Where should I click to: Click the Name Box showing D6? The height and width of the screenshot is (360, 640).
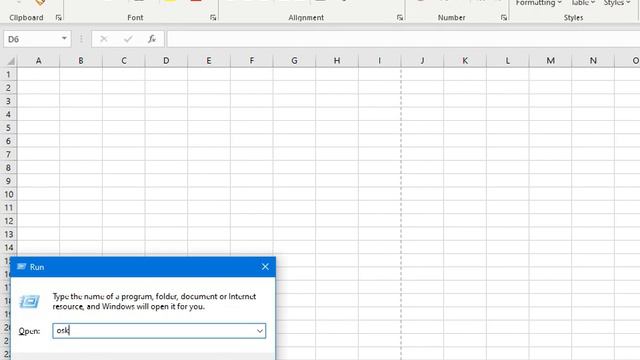pos(32,39)
